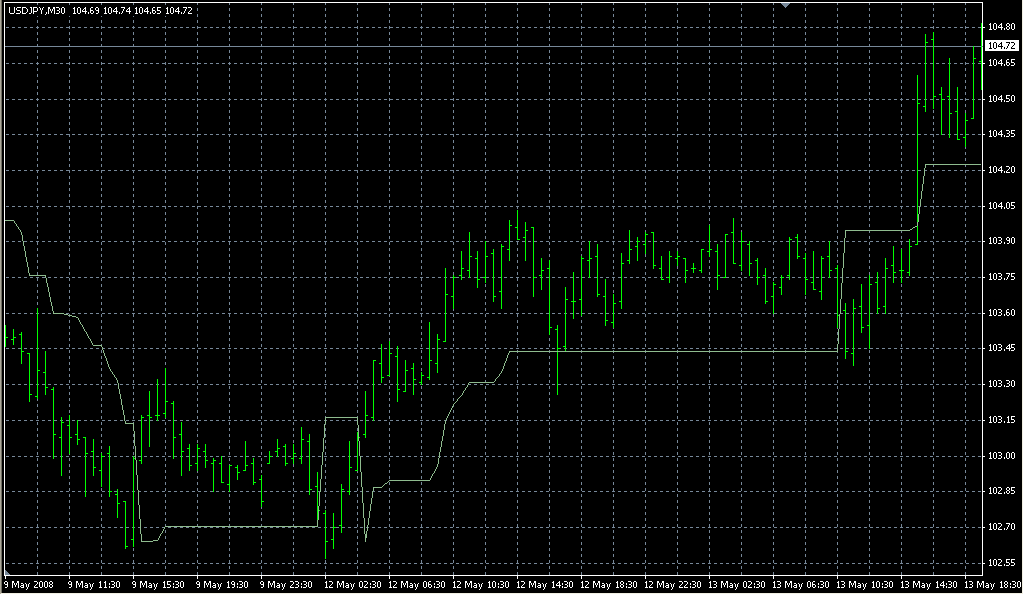Click the 102.55 price scale label
The width and height of the screenshot is (1024, 594).
1000,563
